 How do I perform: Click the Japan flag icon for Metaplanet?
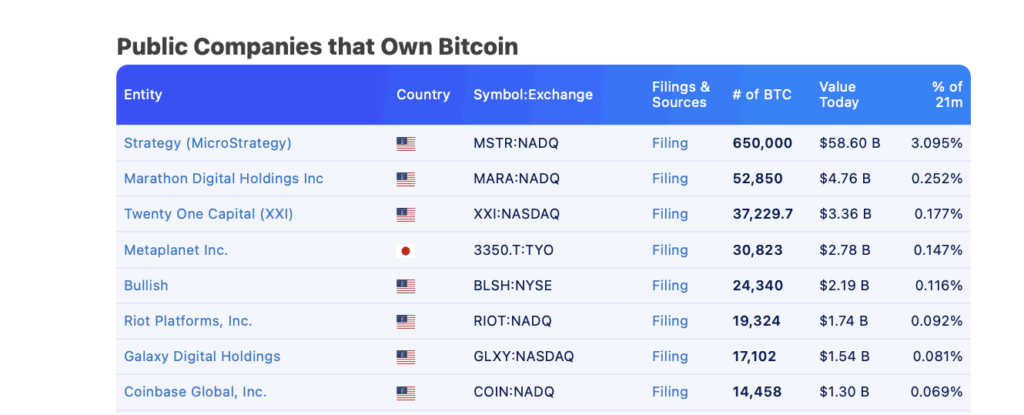[x=406, y=250]
